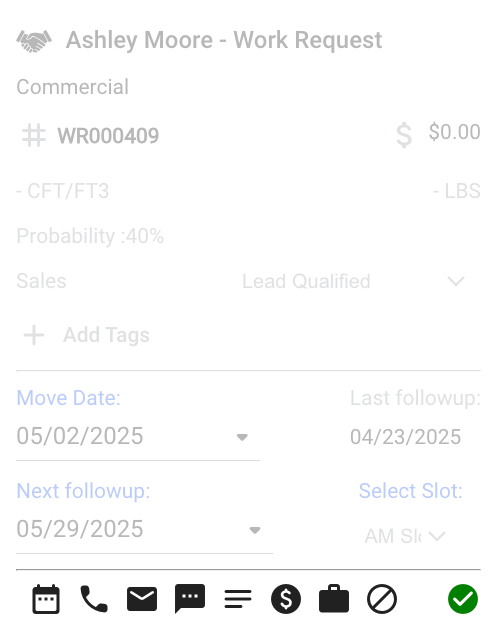This screenshot has width=492, height=636.
Task: Click Add Tags
Action: pyautogui.click(x=106, y=335)
